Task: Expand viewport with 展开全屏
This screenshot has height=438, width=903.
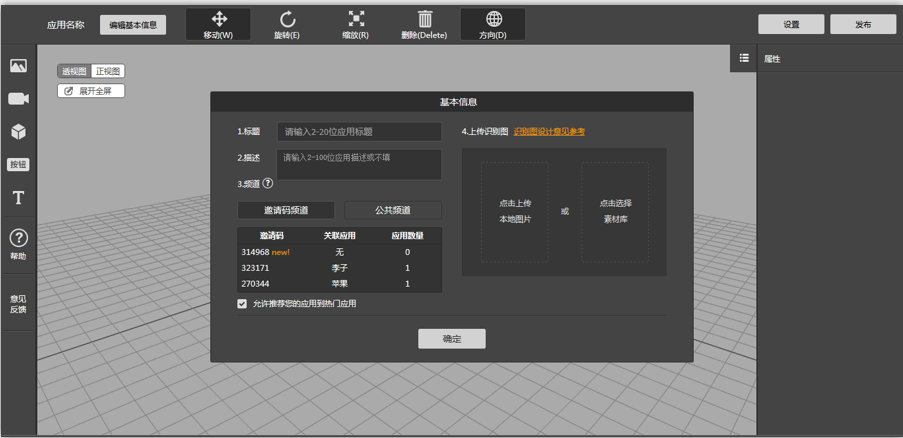Action: click(91, 91)
